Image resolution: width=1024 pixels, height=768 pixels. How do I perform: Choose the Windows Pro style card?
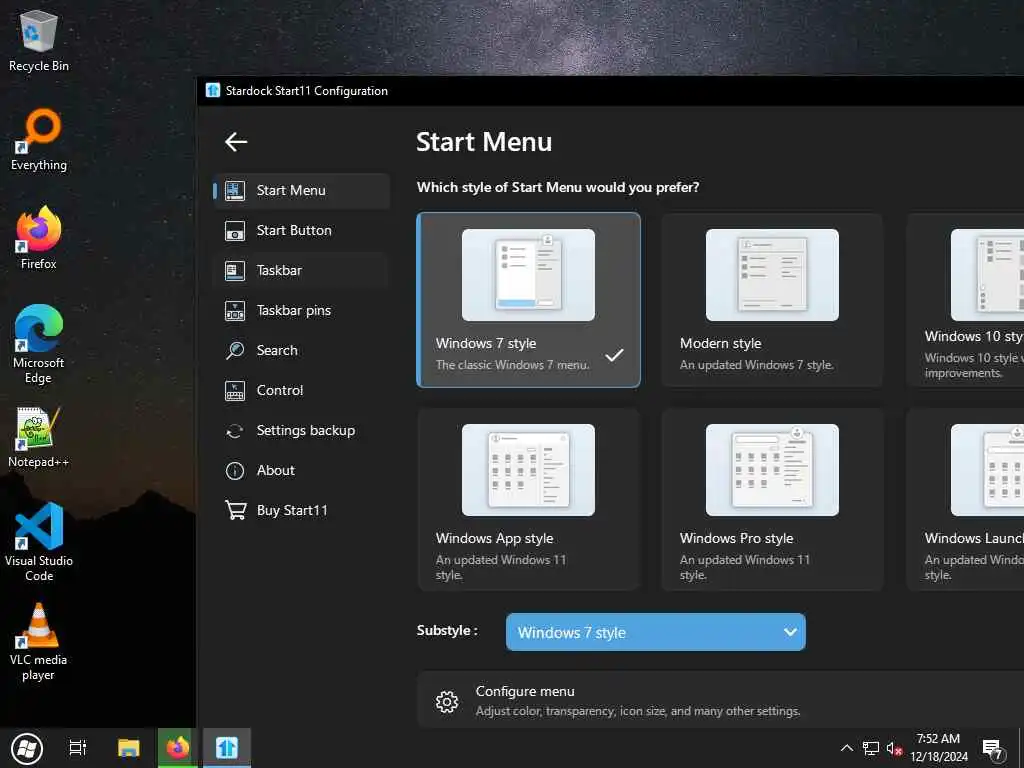pyautogui.click(x=773, y=500)
